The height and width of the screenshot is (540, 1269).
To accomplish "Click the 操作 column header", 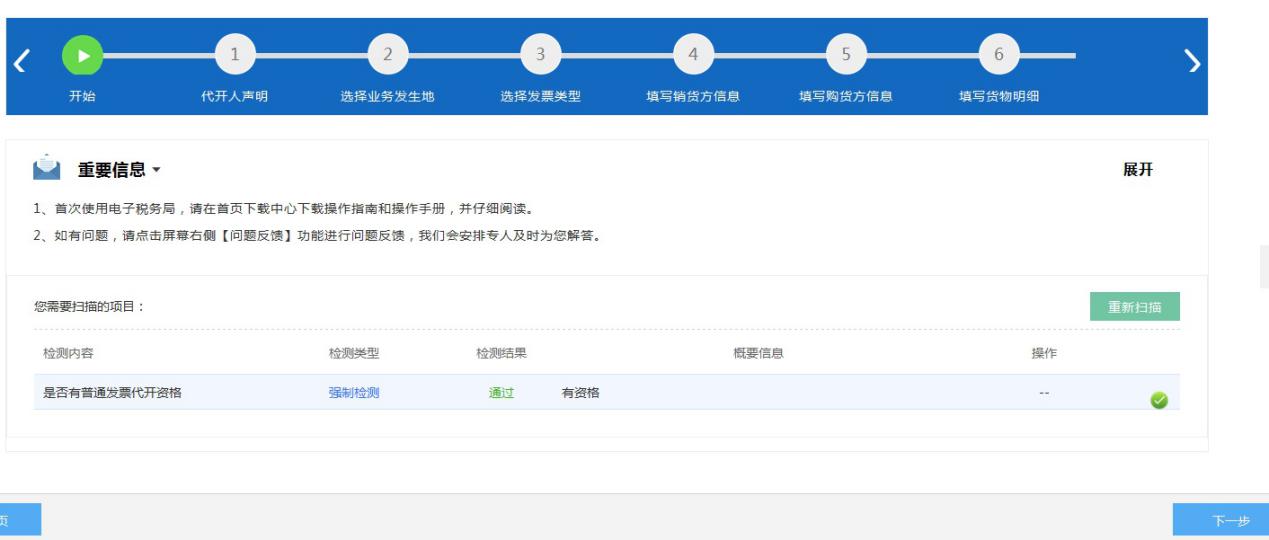I will click(1044, 354).
